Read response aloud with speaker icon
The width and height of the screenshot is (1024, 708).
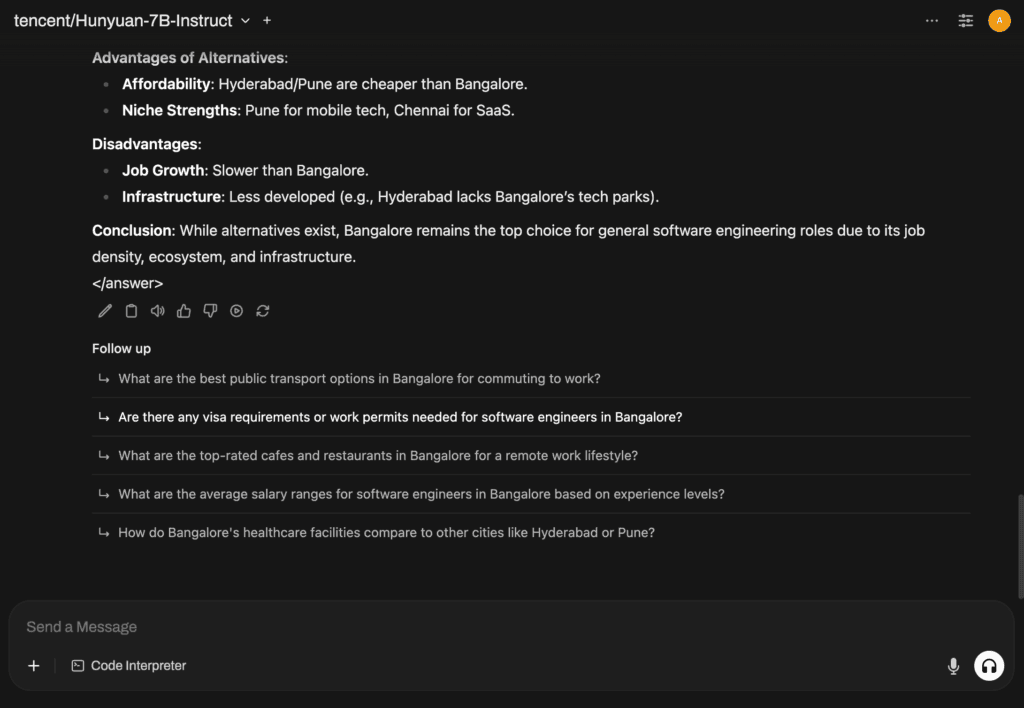pos(157,311)
